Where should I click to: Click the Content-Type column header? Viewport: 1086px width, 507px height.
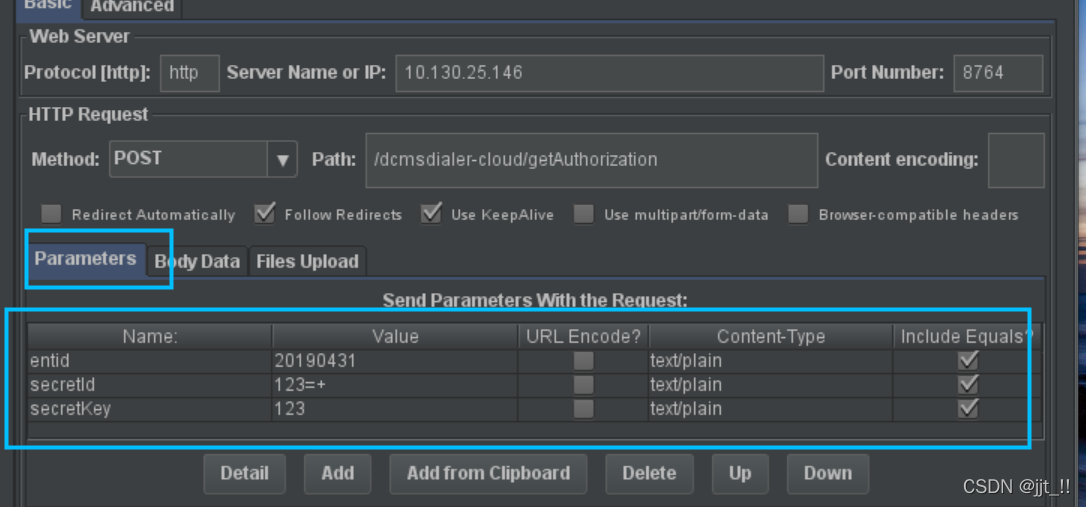(771, 337)
